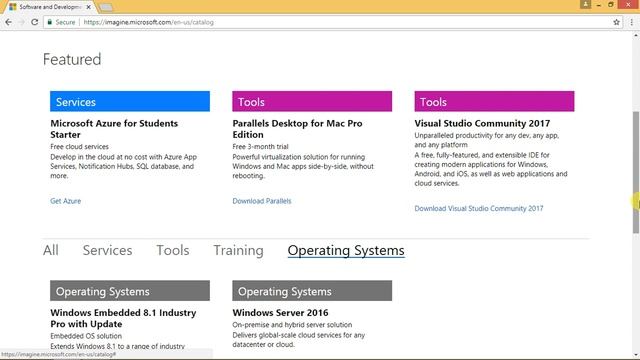Screen dimensions: 640x360
Task: Select the All category filter
Action: [x=51, y=250]
